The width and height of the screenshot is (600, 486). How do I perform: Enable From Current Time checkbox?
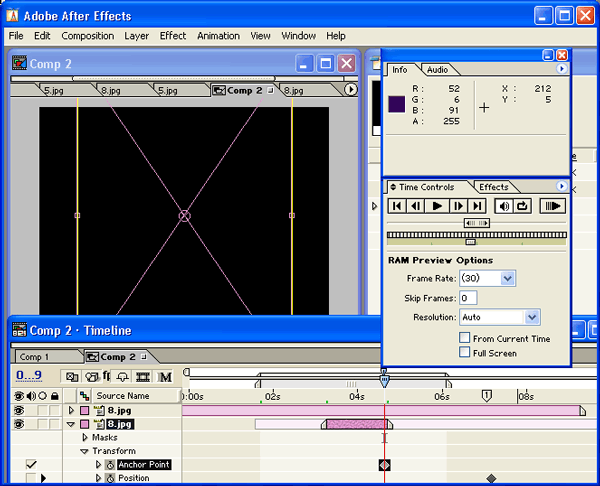click(x=465, y=338)
